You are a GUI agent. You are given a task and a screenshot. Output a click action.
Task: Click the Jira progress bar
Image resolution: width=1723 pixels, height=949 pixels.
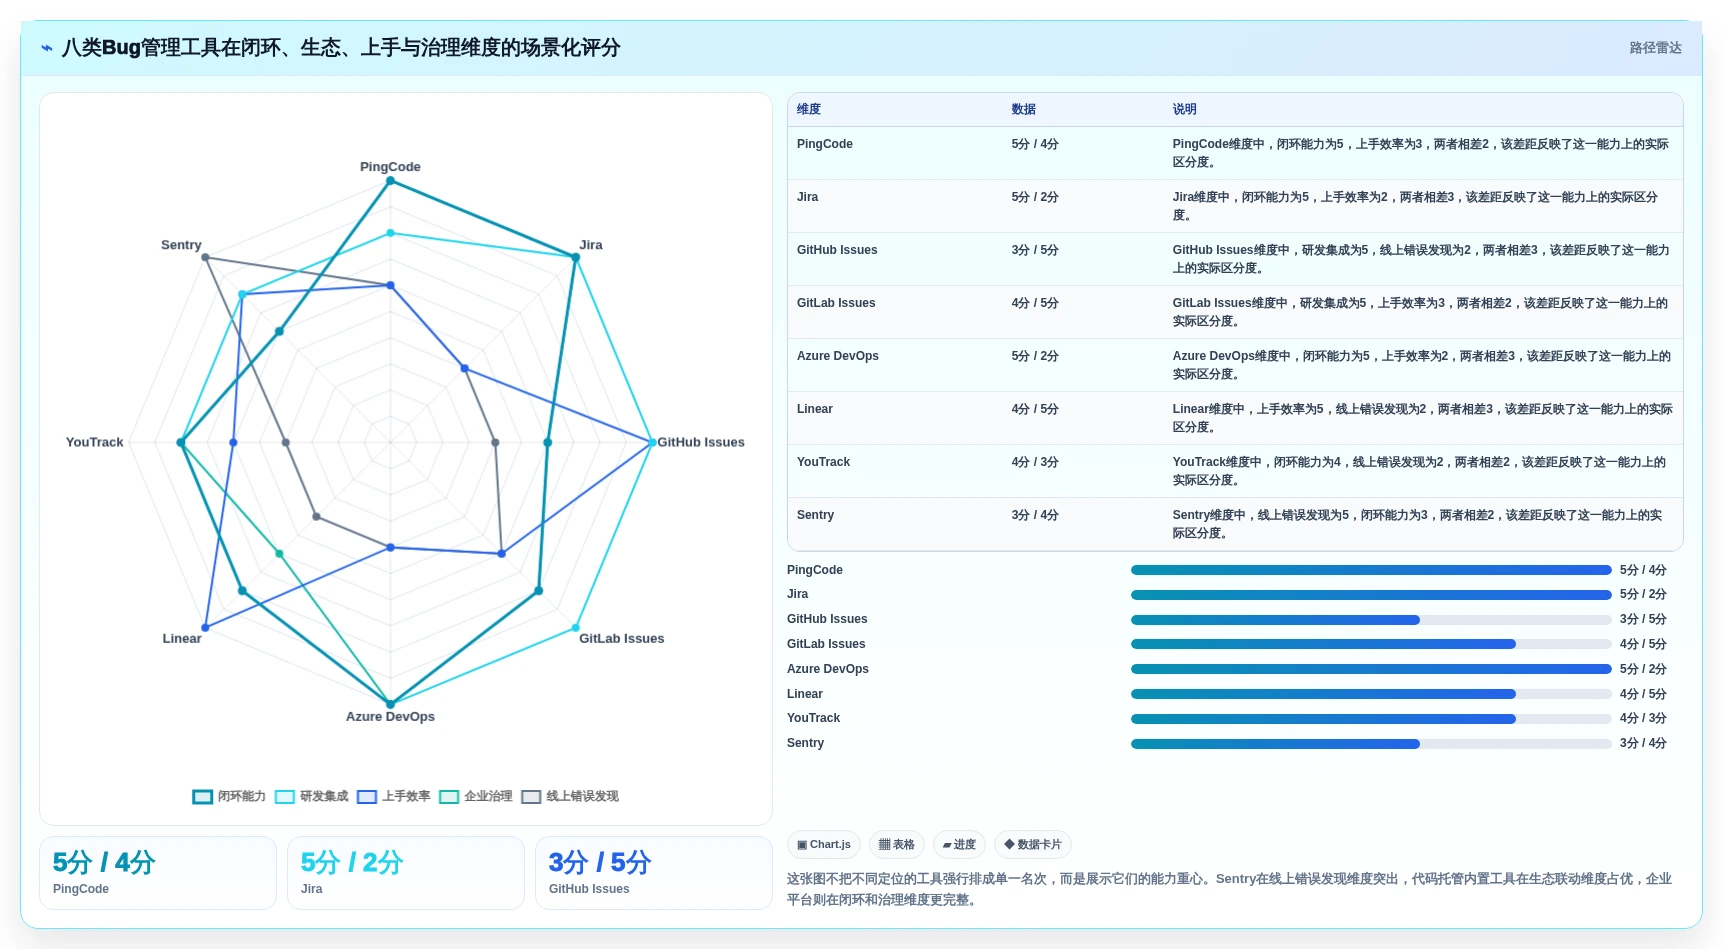point(1371,595)
